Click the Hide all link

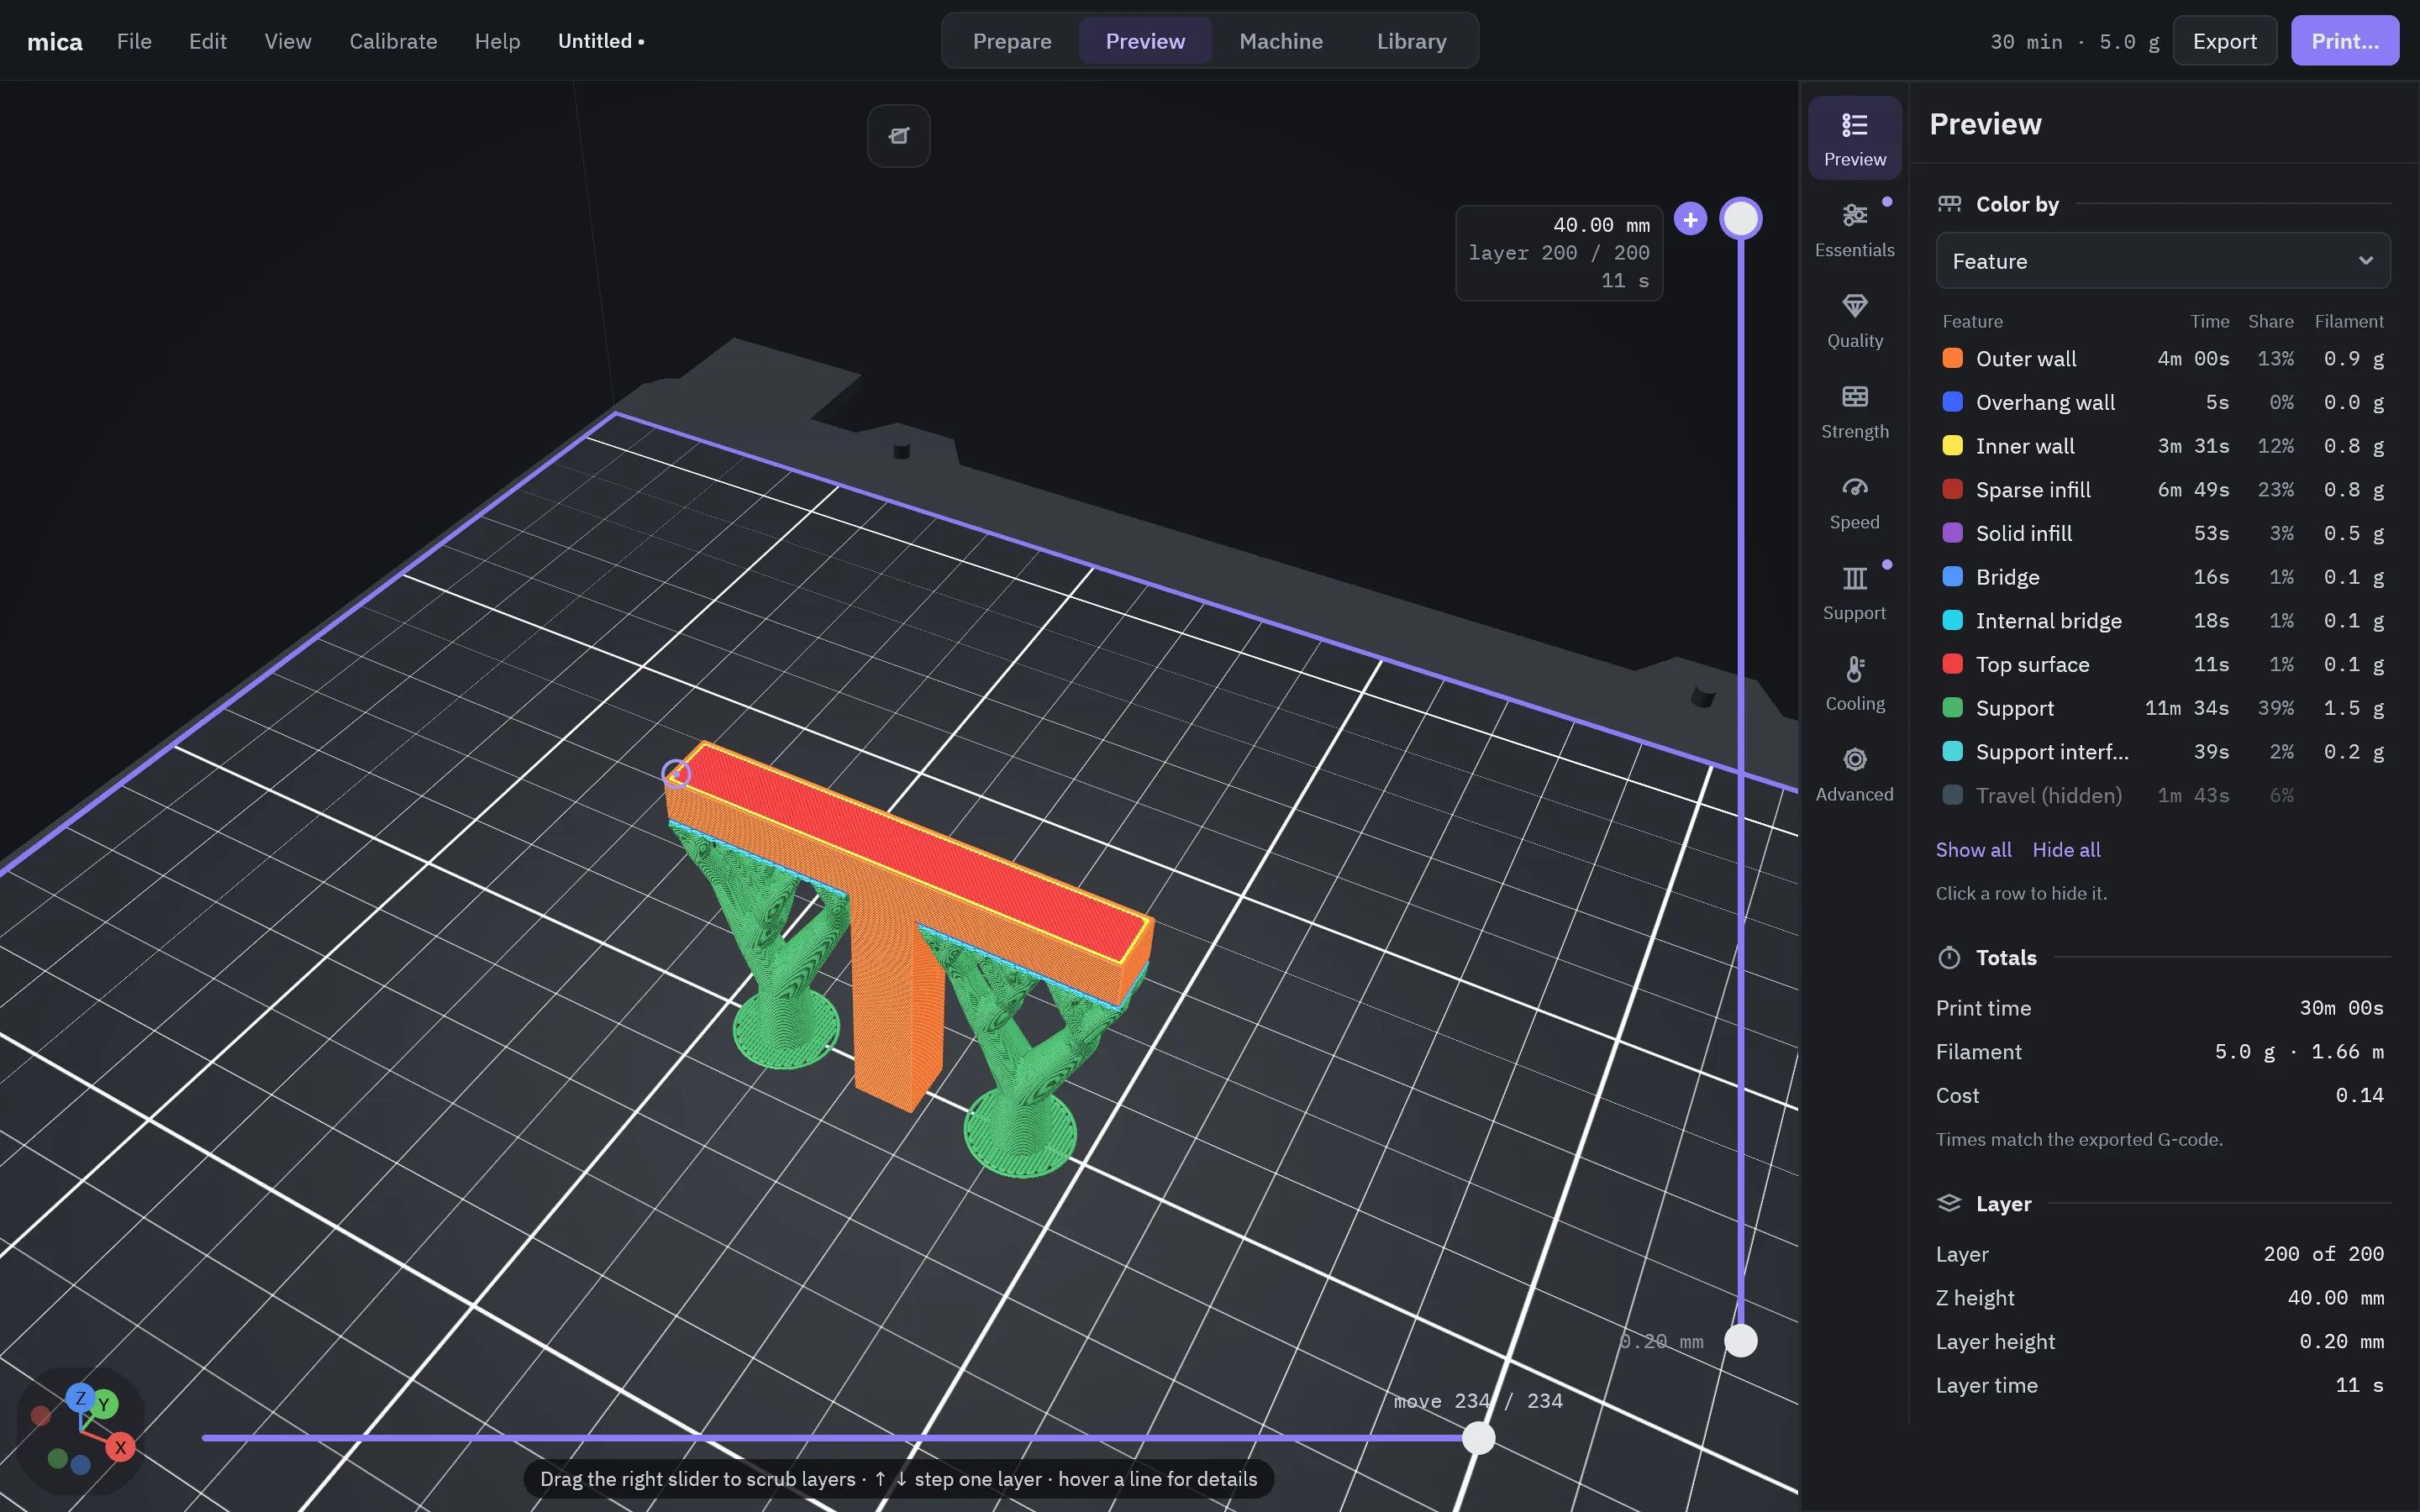(x=2066, y=850)
